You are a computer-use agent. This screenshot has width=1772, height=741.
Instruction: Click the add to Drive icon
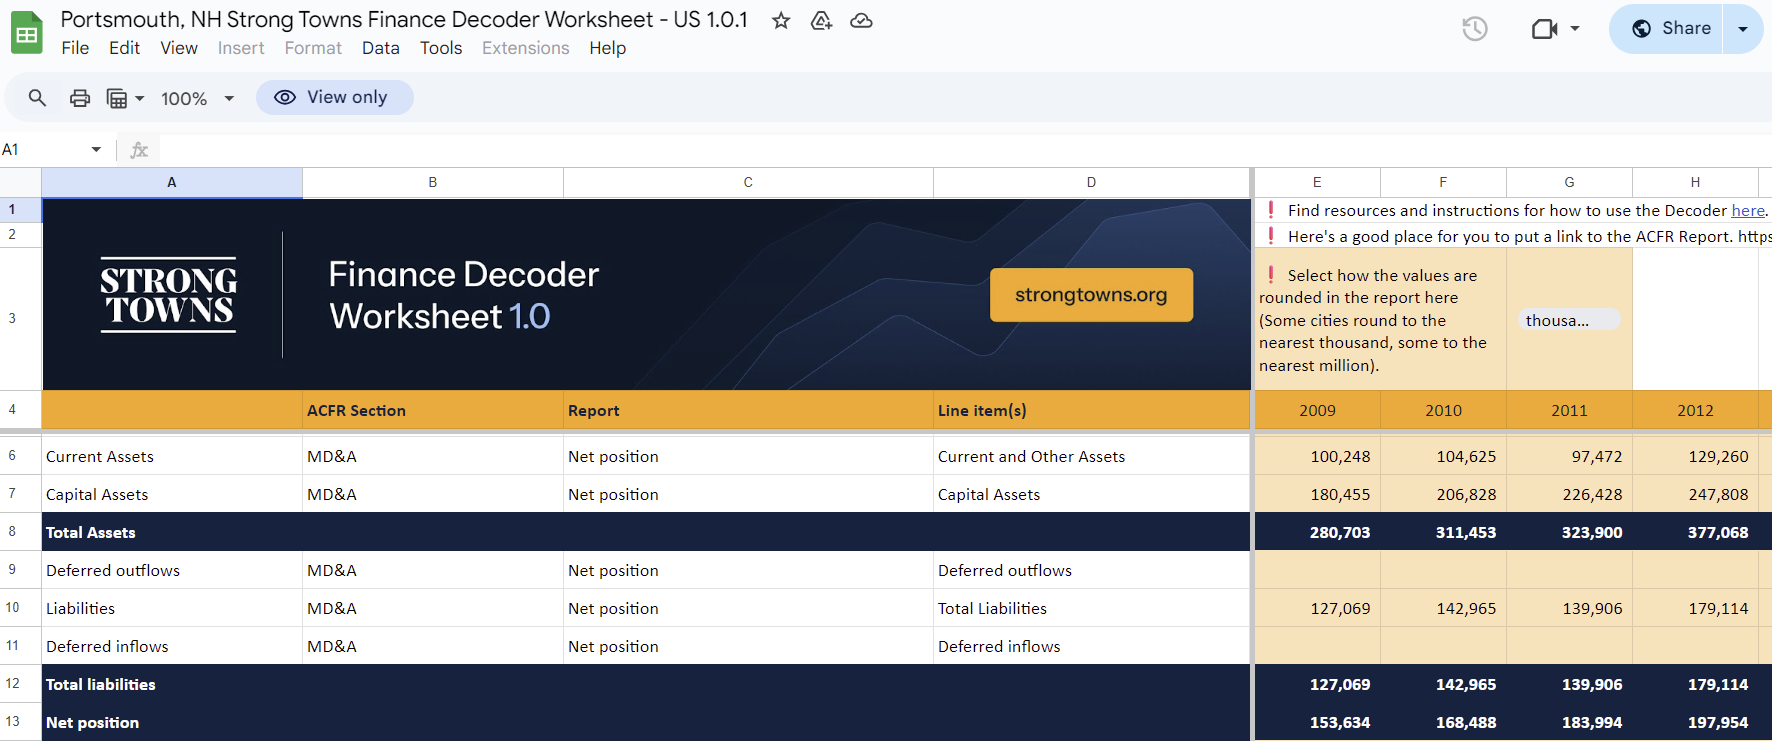coord(821,21)
